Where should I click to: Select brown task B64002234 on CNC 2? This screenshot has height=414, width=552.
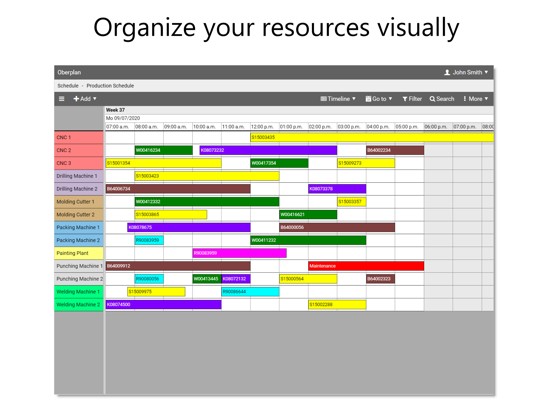[395, 150]
